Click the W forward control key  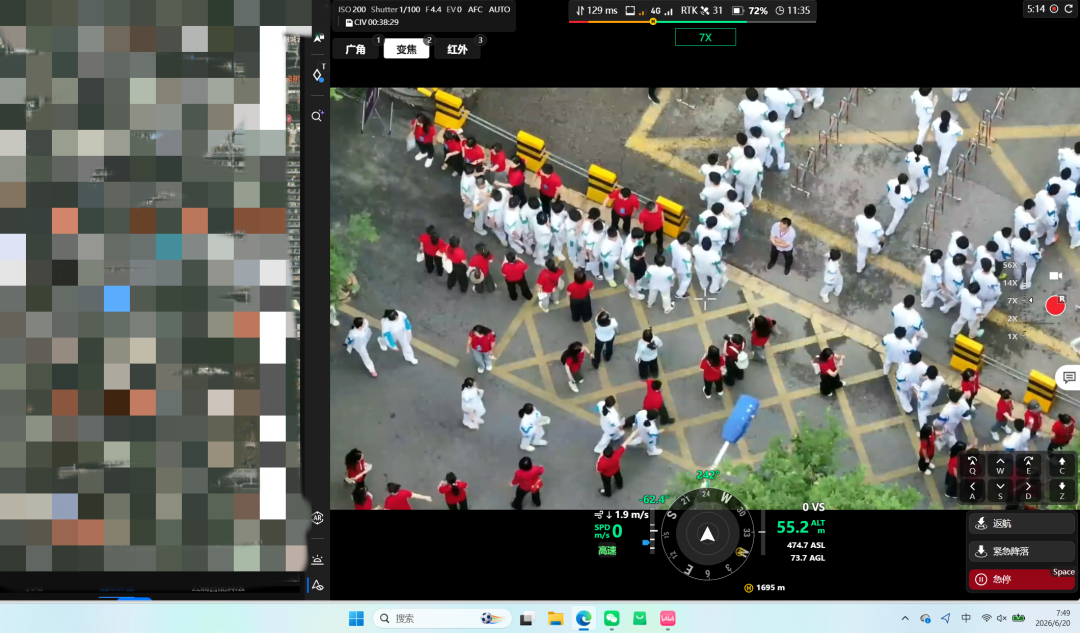pos(1000,466)
